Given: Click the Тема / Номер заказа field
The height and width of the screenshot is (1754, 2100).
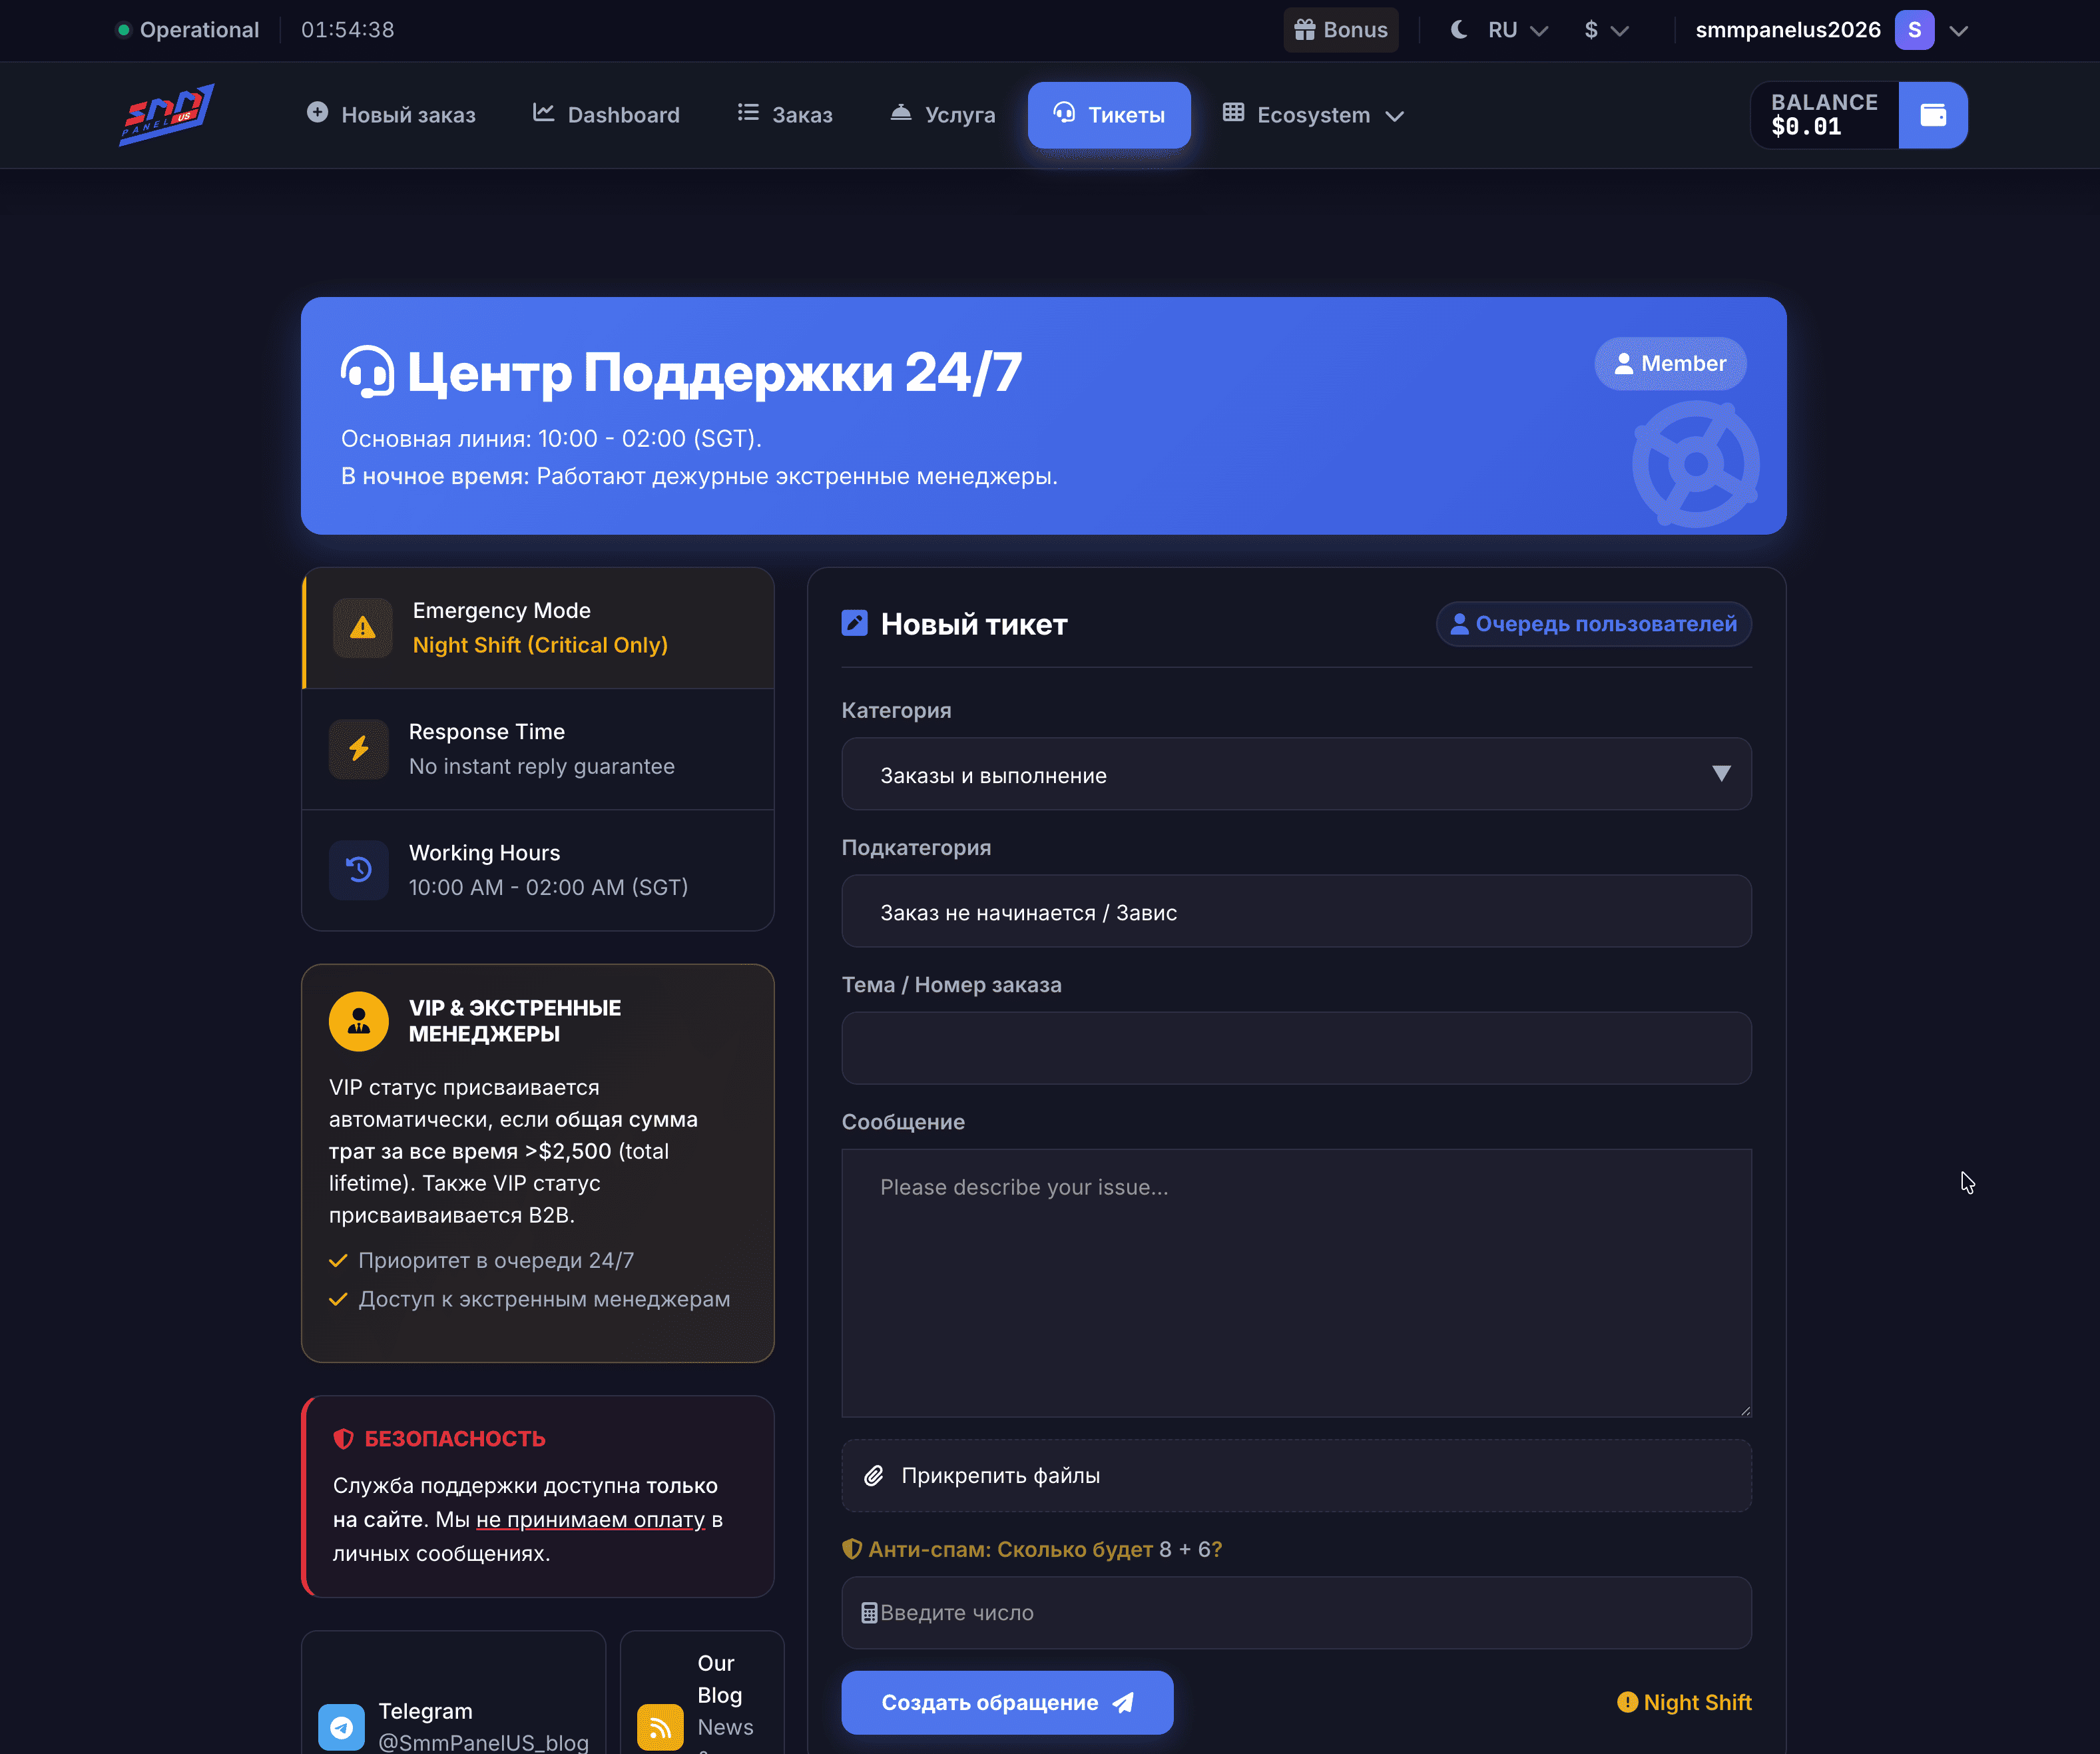Looking at the screenshot, I should coord(1295,1048).
